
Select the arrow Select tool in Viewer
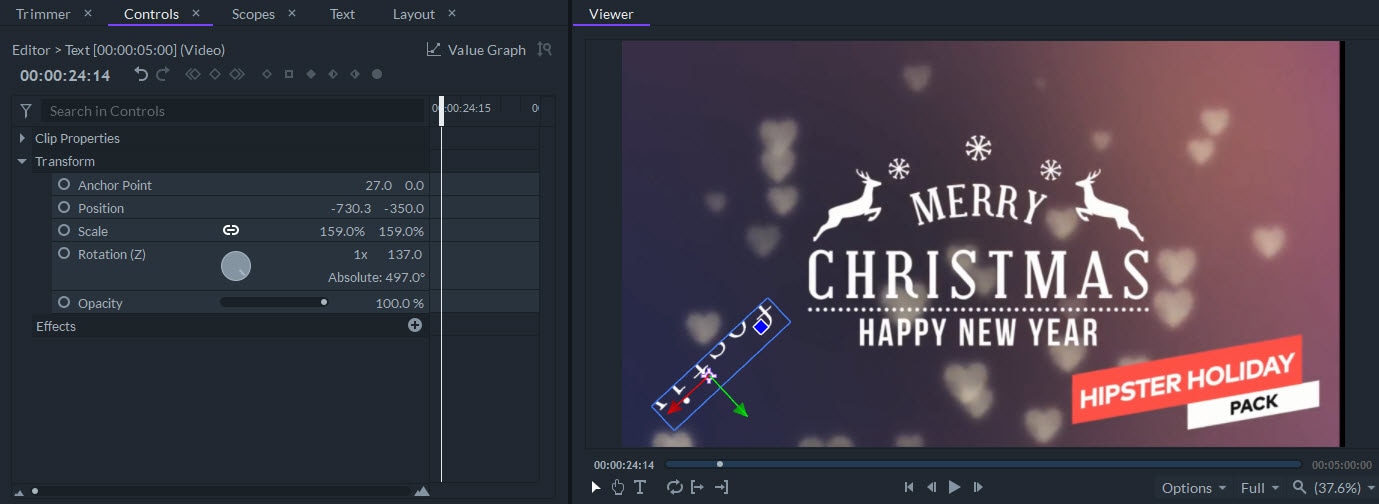pos(595,487)
